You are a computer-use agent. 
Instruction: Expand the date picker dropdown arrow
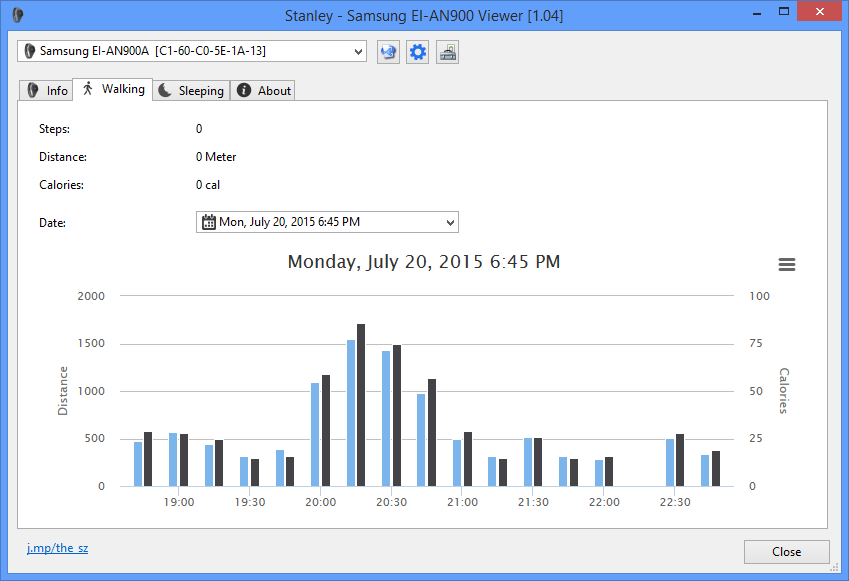[450, 223]
